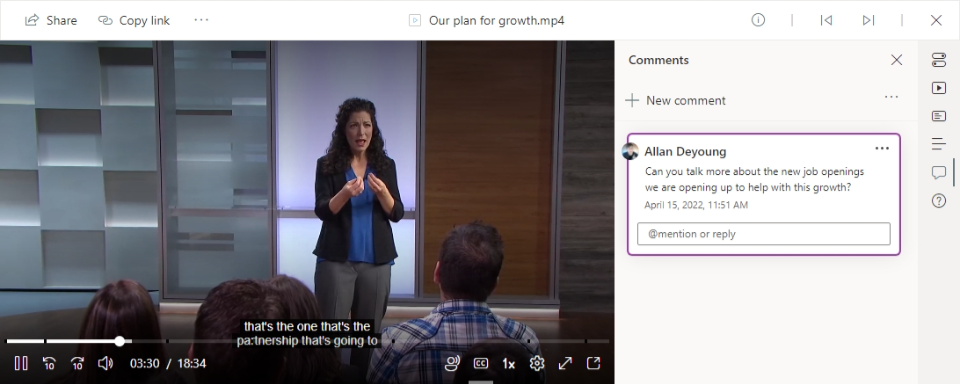The height and width of the screenshot is (384, 960).
Task: Click the video progress bar handle
Action: 119,341
